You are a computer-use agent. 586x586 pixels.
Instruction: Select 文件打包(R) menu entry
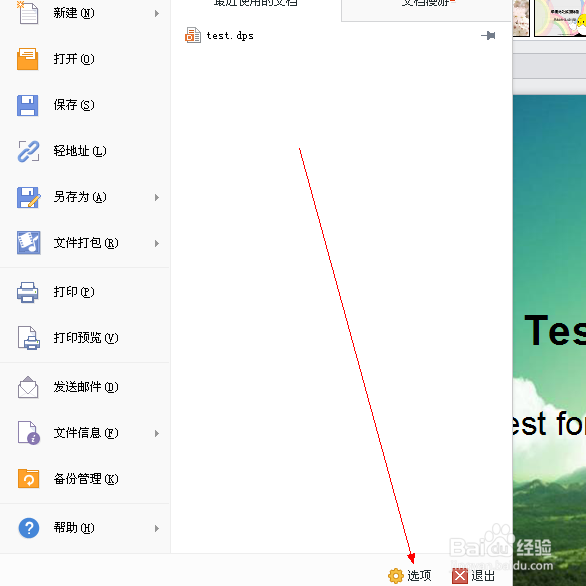(x=85, y=243)
